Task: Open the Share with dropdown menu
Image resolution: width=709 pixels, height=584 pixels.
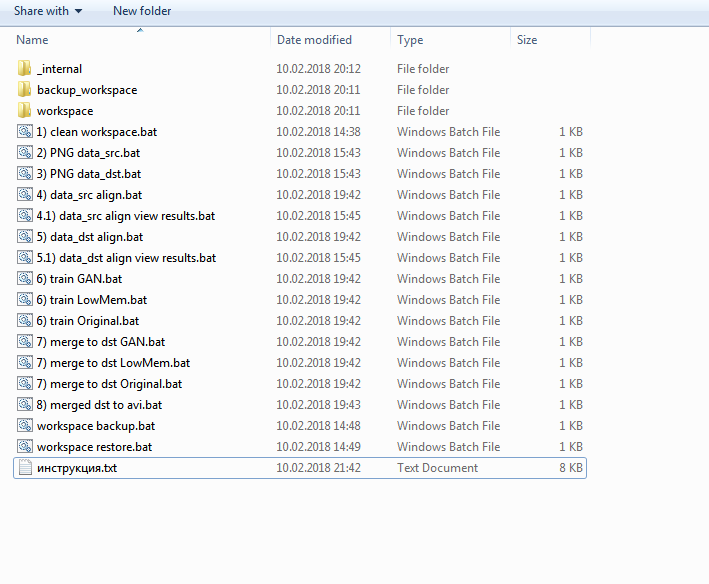Action: [48, 11]
